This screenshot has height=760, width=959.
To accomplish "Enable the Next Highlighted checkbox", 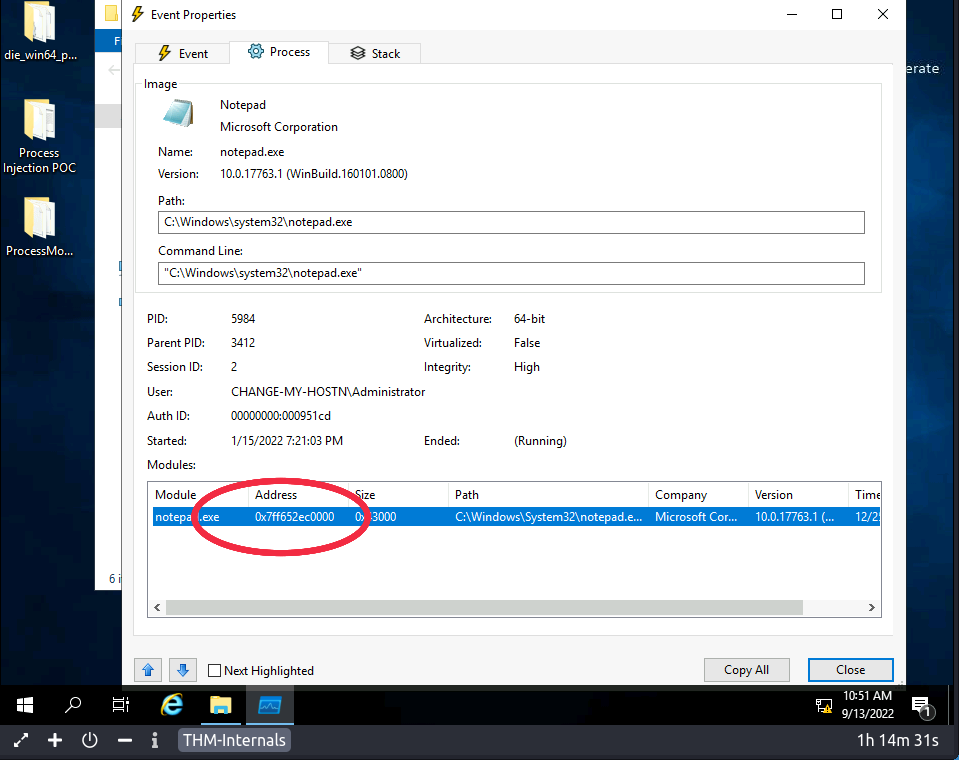I will (215, 671).
